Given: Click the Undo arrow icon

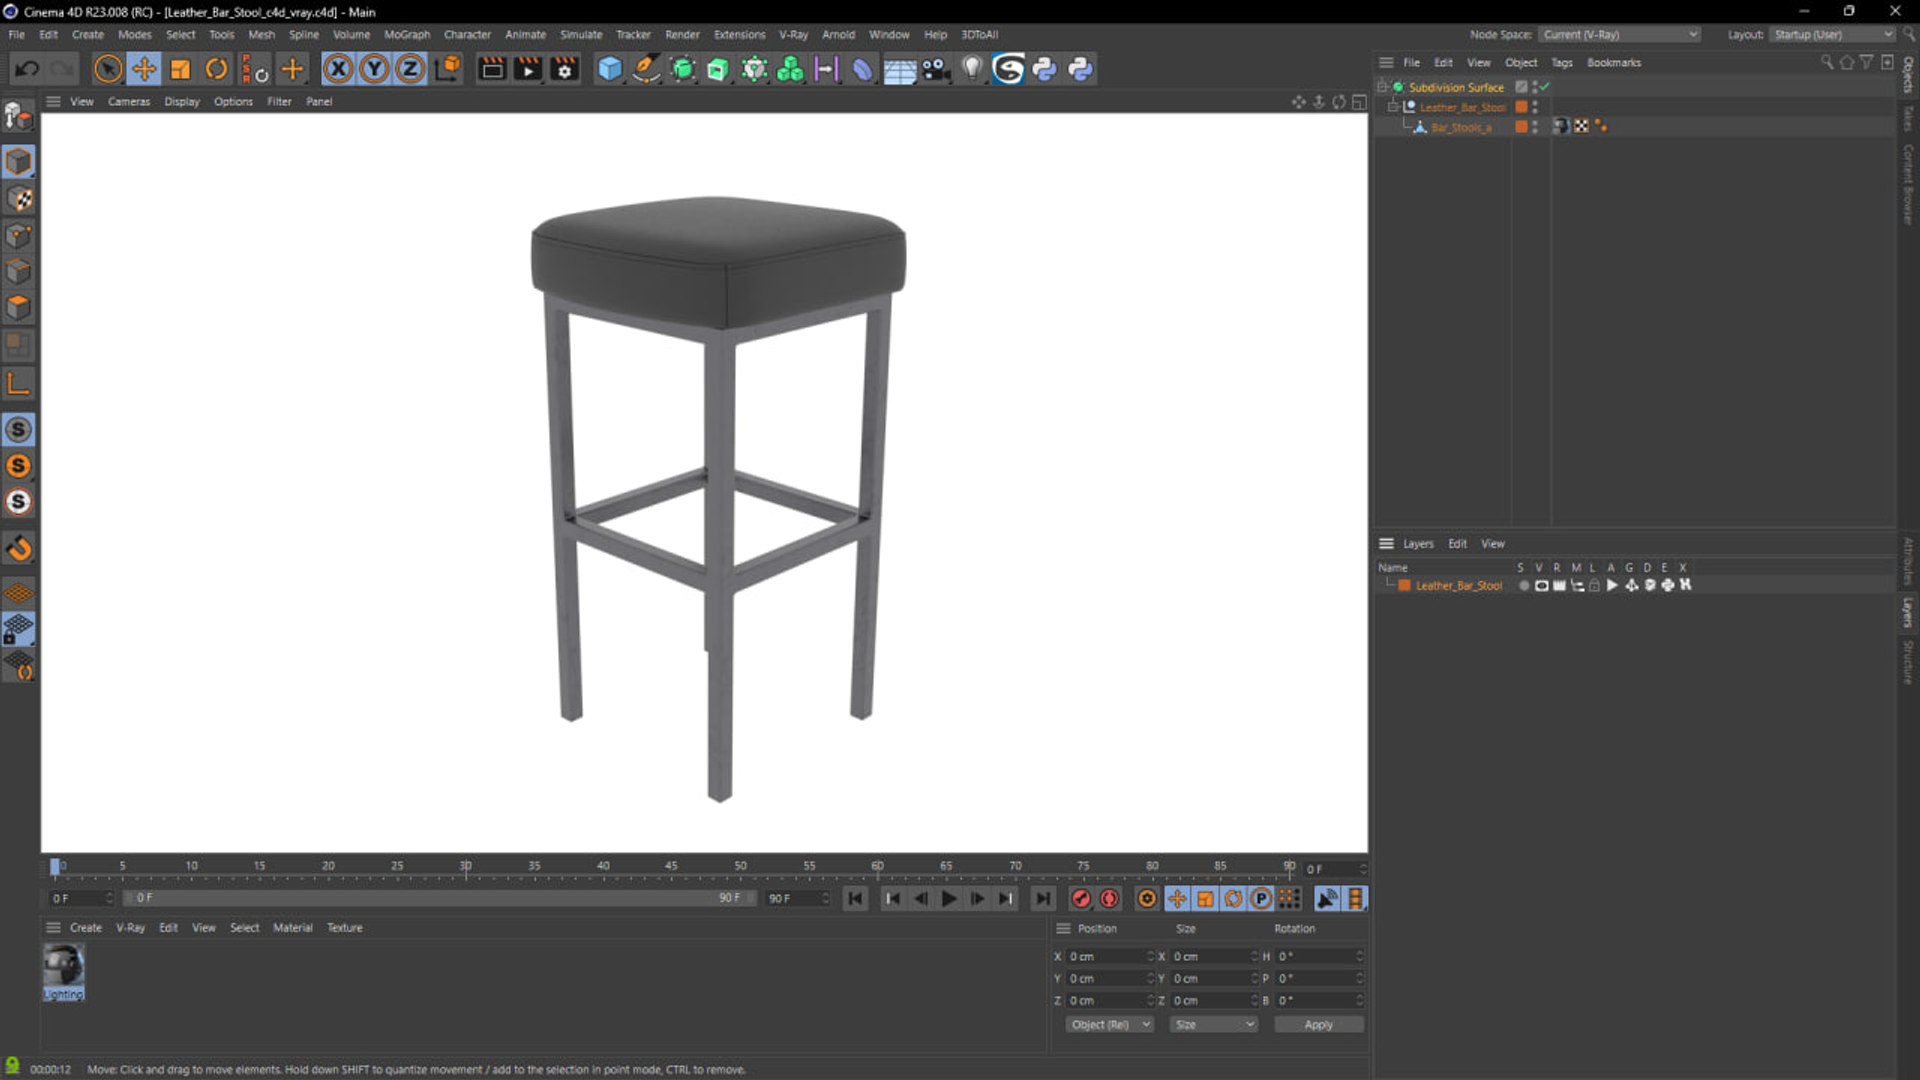Looking at the screenshot, I should click(x=27, y=69).
